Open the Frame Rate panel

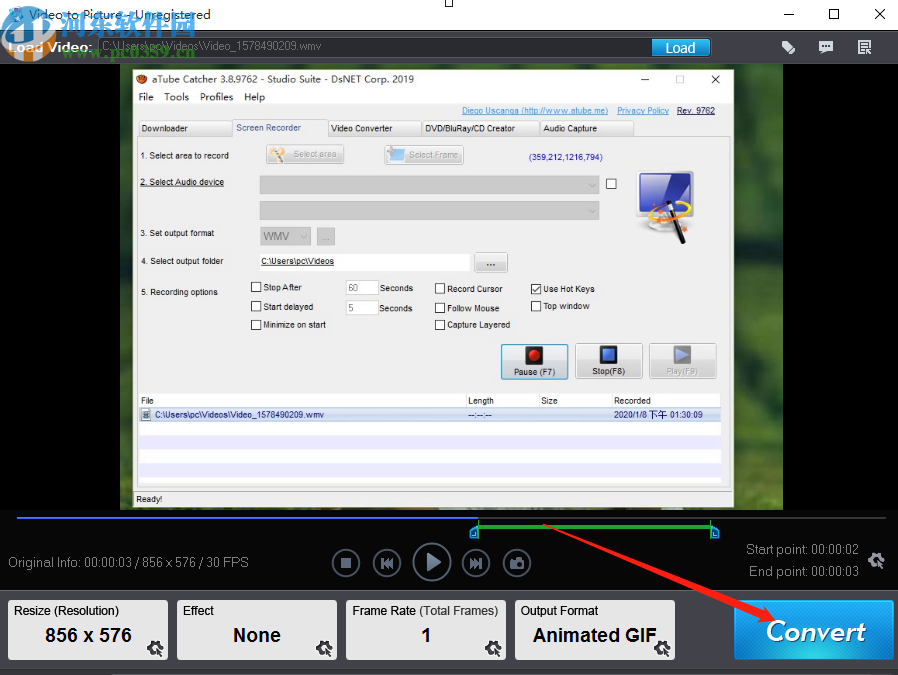[426, 630]
